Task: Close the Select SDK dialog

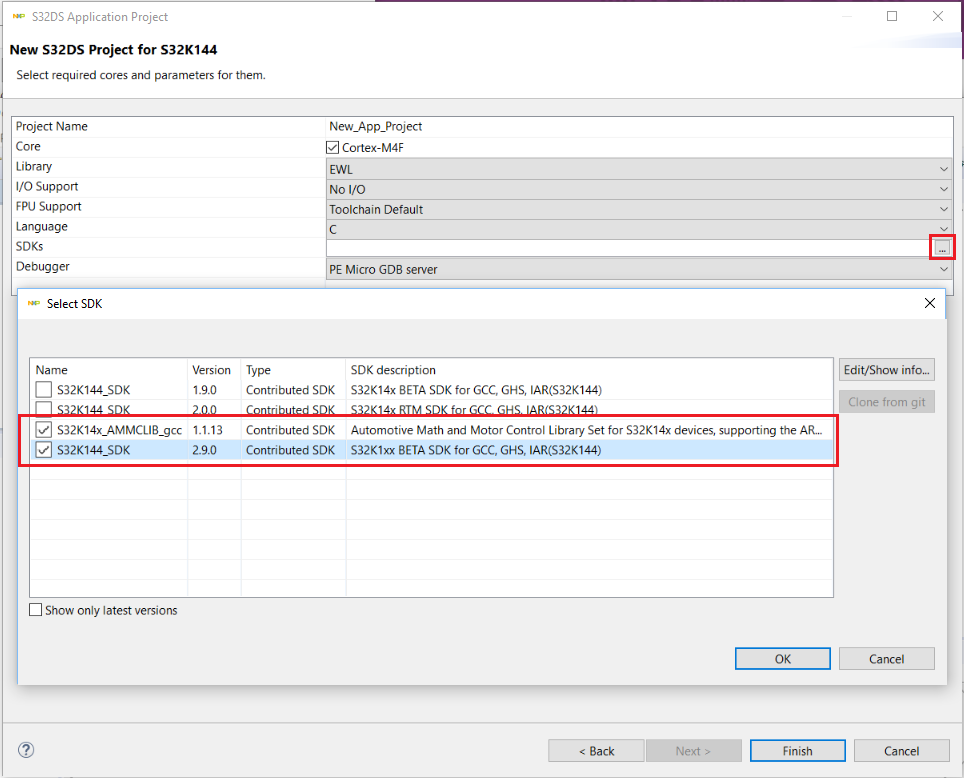Action: tap(930, 303)
